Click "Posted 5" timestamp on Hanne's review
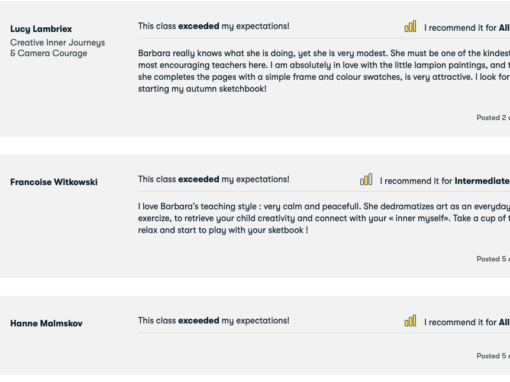This screenshot has height=382, width=510. 493,356
